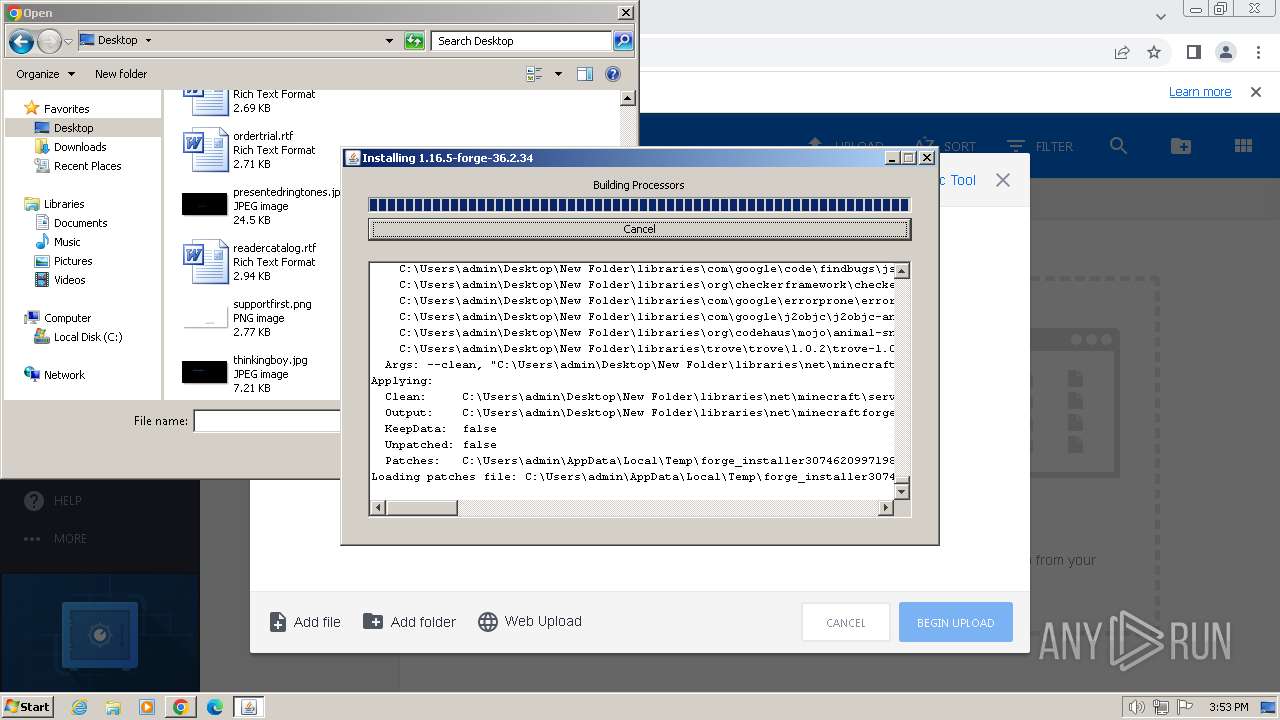Change view icon in Open dialog

click(x=534, y=74)
